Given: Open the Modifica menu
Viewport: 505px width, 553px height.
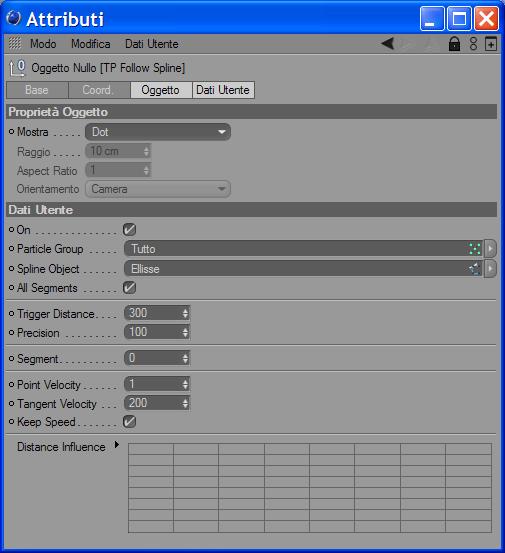Looking at the screenshot, I should [91, 44].
